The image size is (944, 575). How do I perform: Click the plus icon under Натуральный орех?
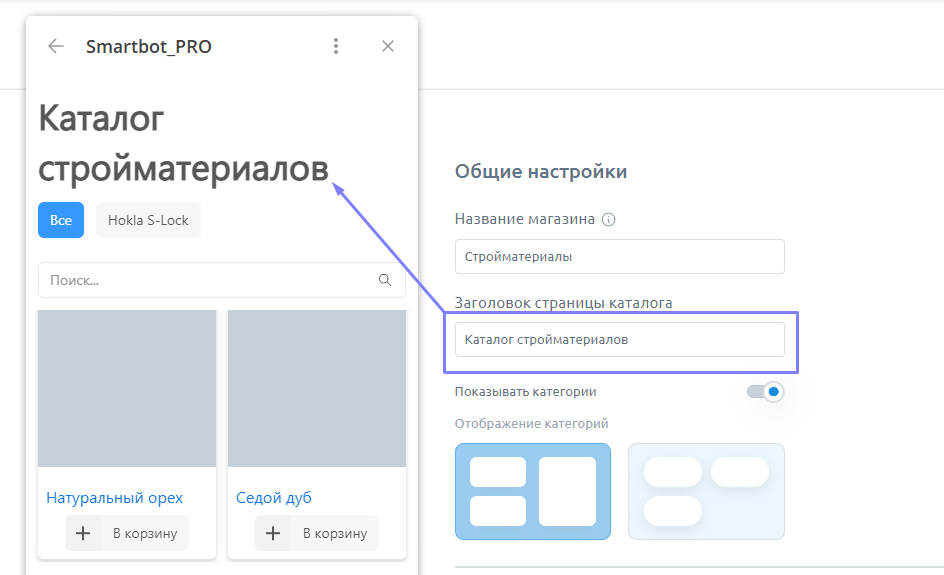(x=83, y=533)
